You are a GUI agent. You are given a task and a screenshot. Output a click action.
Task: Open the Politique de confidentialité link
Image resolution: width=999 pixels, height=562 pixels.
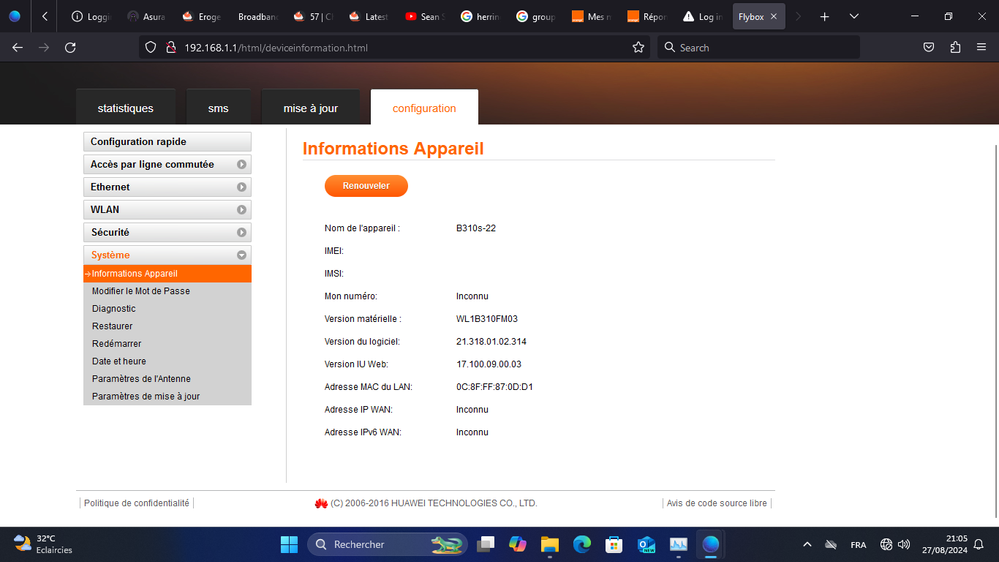[136, 503]
